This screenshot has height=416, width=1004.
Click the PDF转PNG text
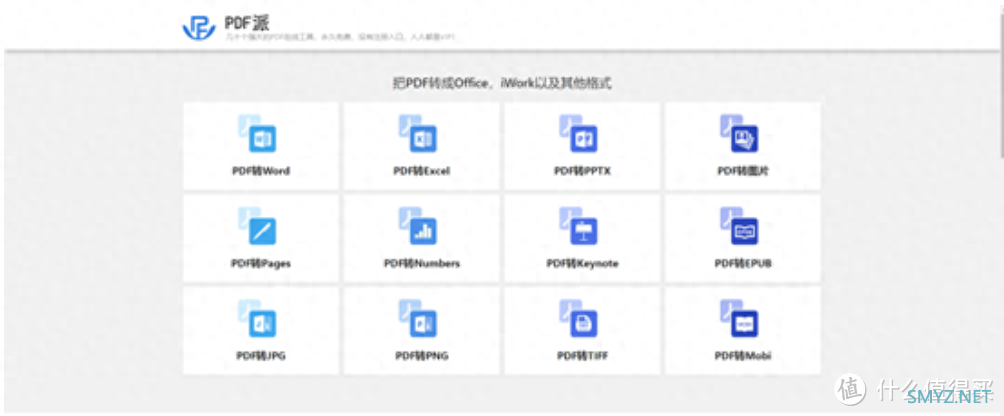(421, 355)
